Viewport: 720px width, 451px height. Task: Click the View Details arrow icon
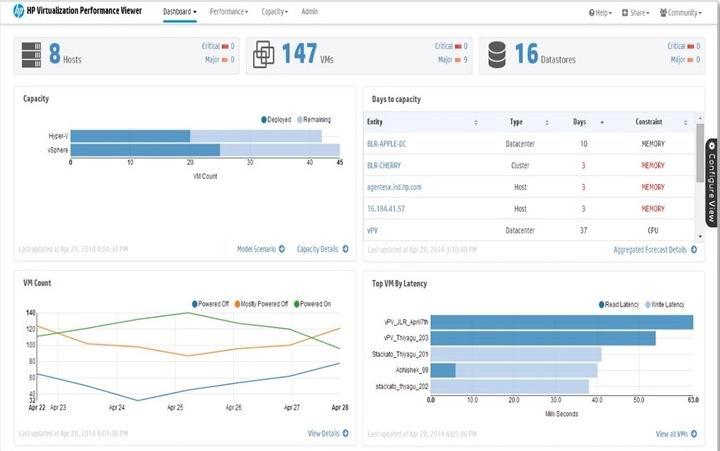[345, 433]
